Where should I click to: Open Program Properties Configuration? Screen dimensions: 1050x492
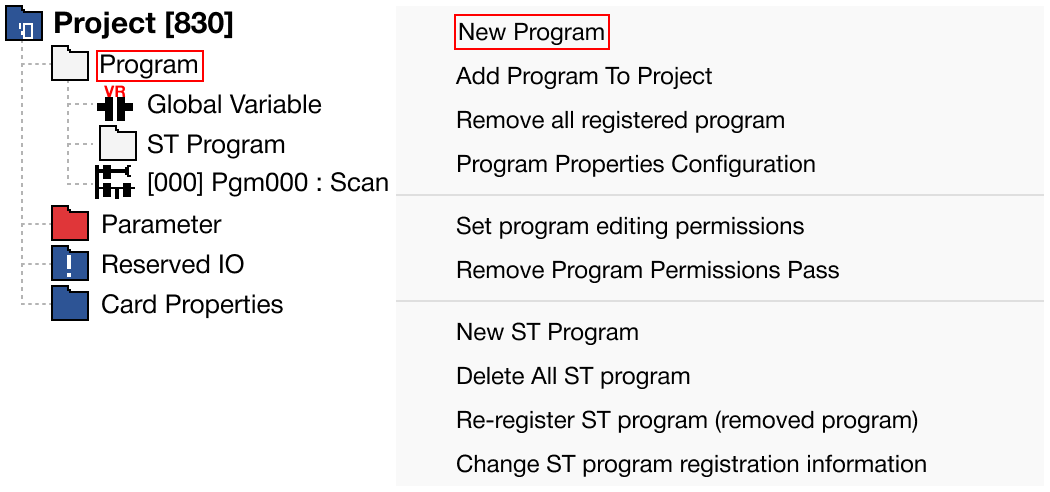[635, 164]
